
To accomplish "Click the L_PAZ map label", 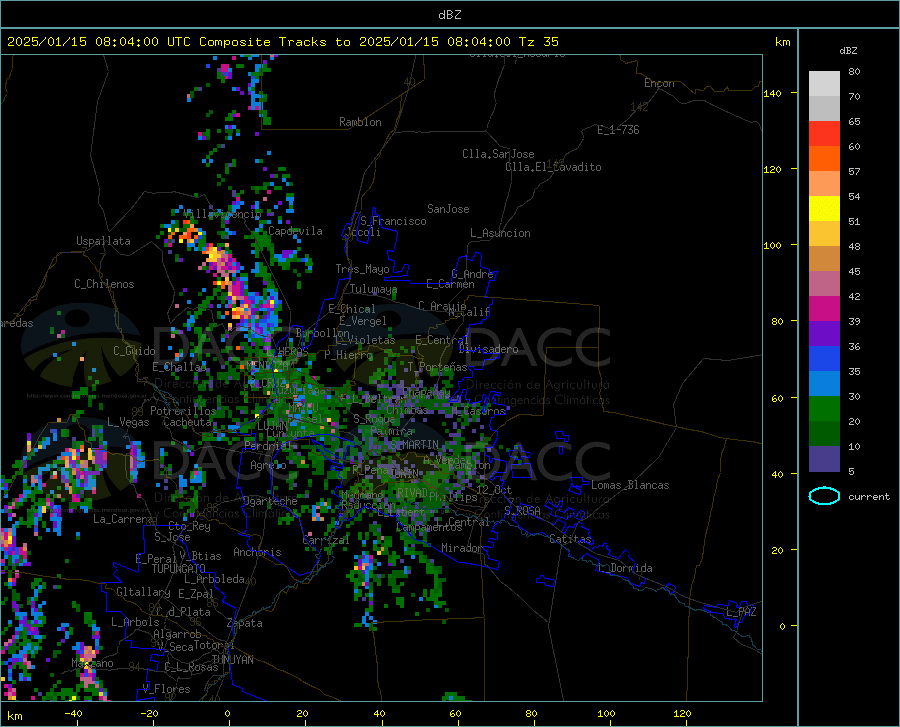I will (x=742, y=612).
